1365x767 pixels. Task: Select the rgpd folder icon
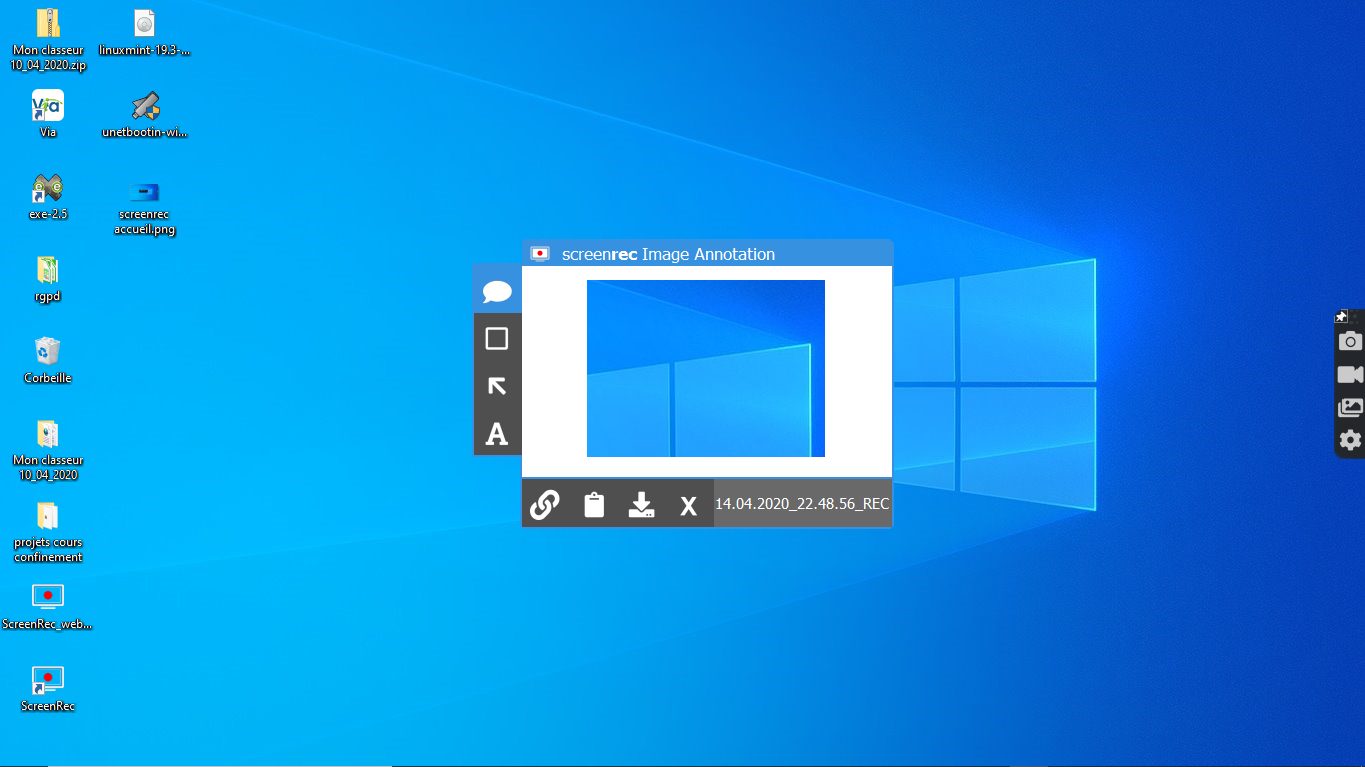pyautogui.click(x=48, y=278)
